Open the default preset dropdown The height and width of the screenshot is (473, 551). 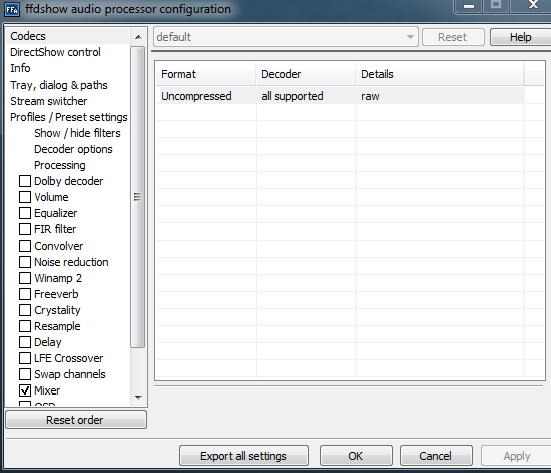click(286, 37)
